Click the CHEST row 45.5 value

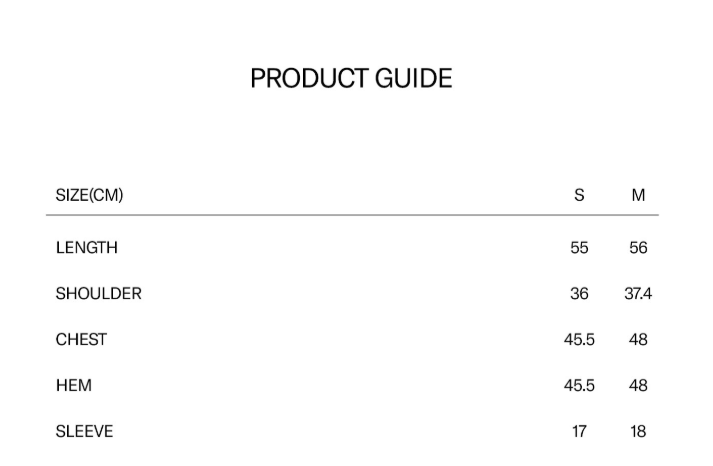[579, 340]
